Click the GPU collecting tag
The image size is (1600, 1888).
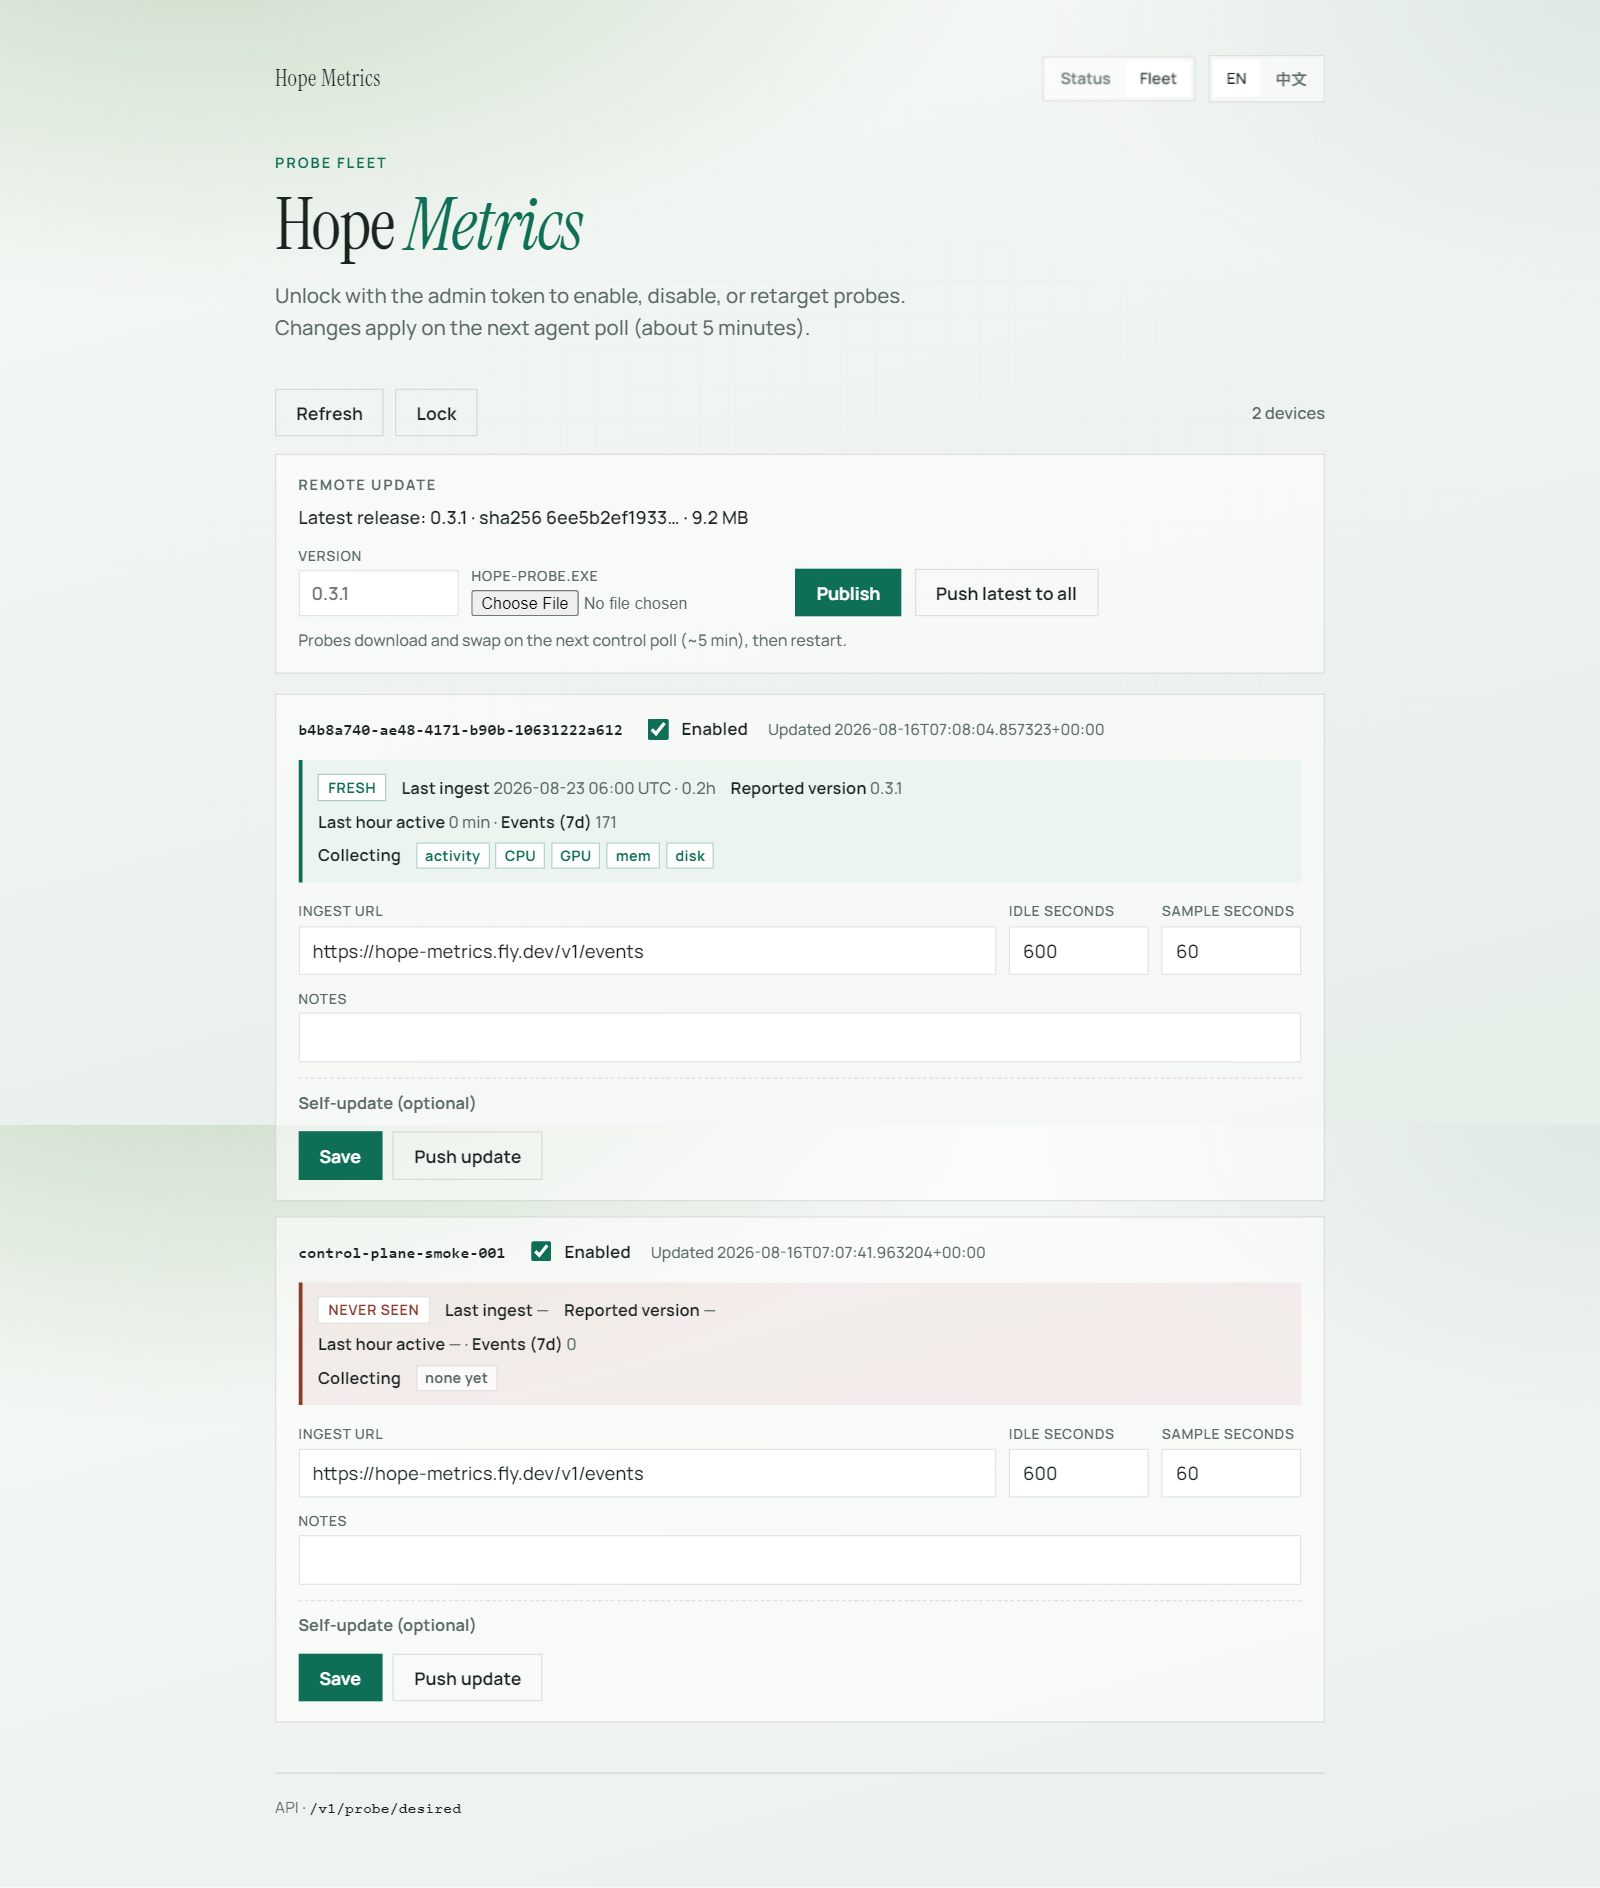[x=575, y=856]
